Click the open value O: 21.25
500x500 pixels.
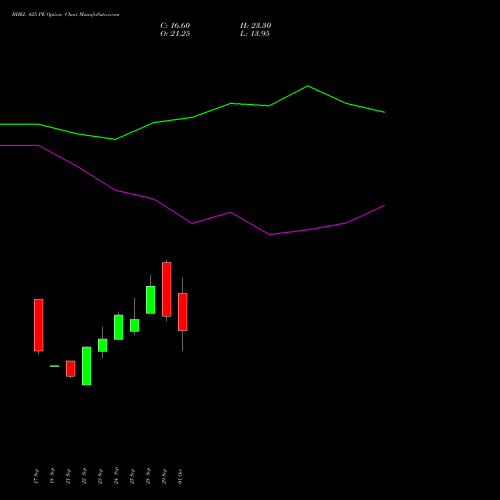pyautogui.click(x=175, y=34)
